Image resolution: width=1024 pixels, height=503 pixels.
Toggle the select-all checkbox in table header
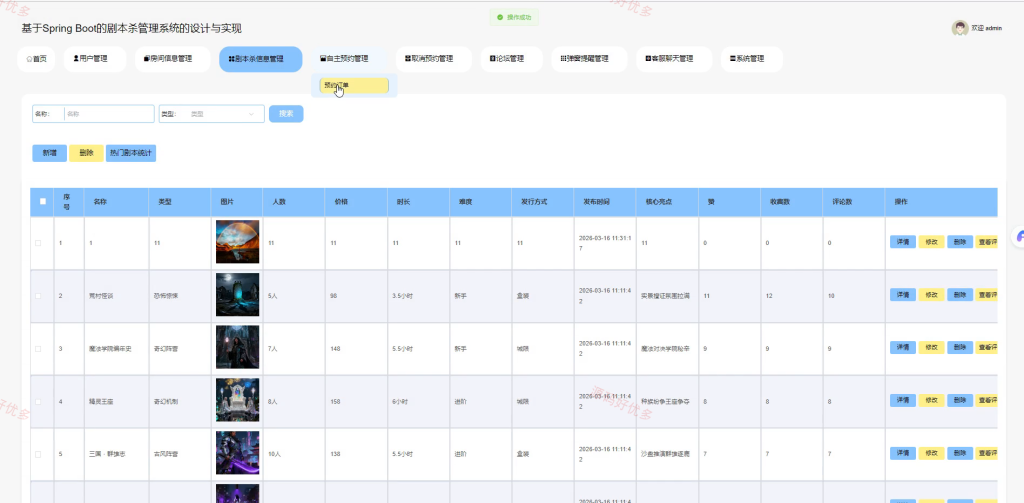pos(42,201)
